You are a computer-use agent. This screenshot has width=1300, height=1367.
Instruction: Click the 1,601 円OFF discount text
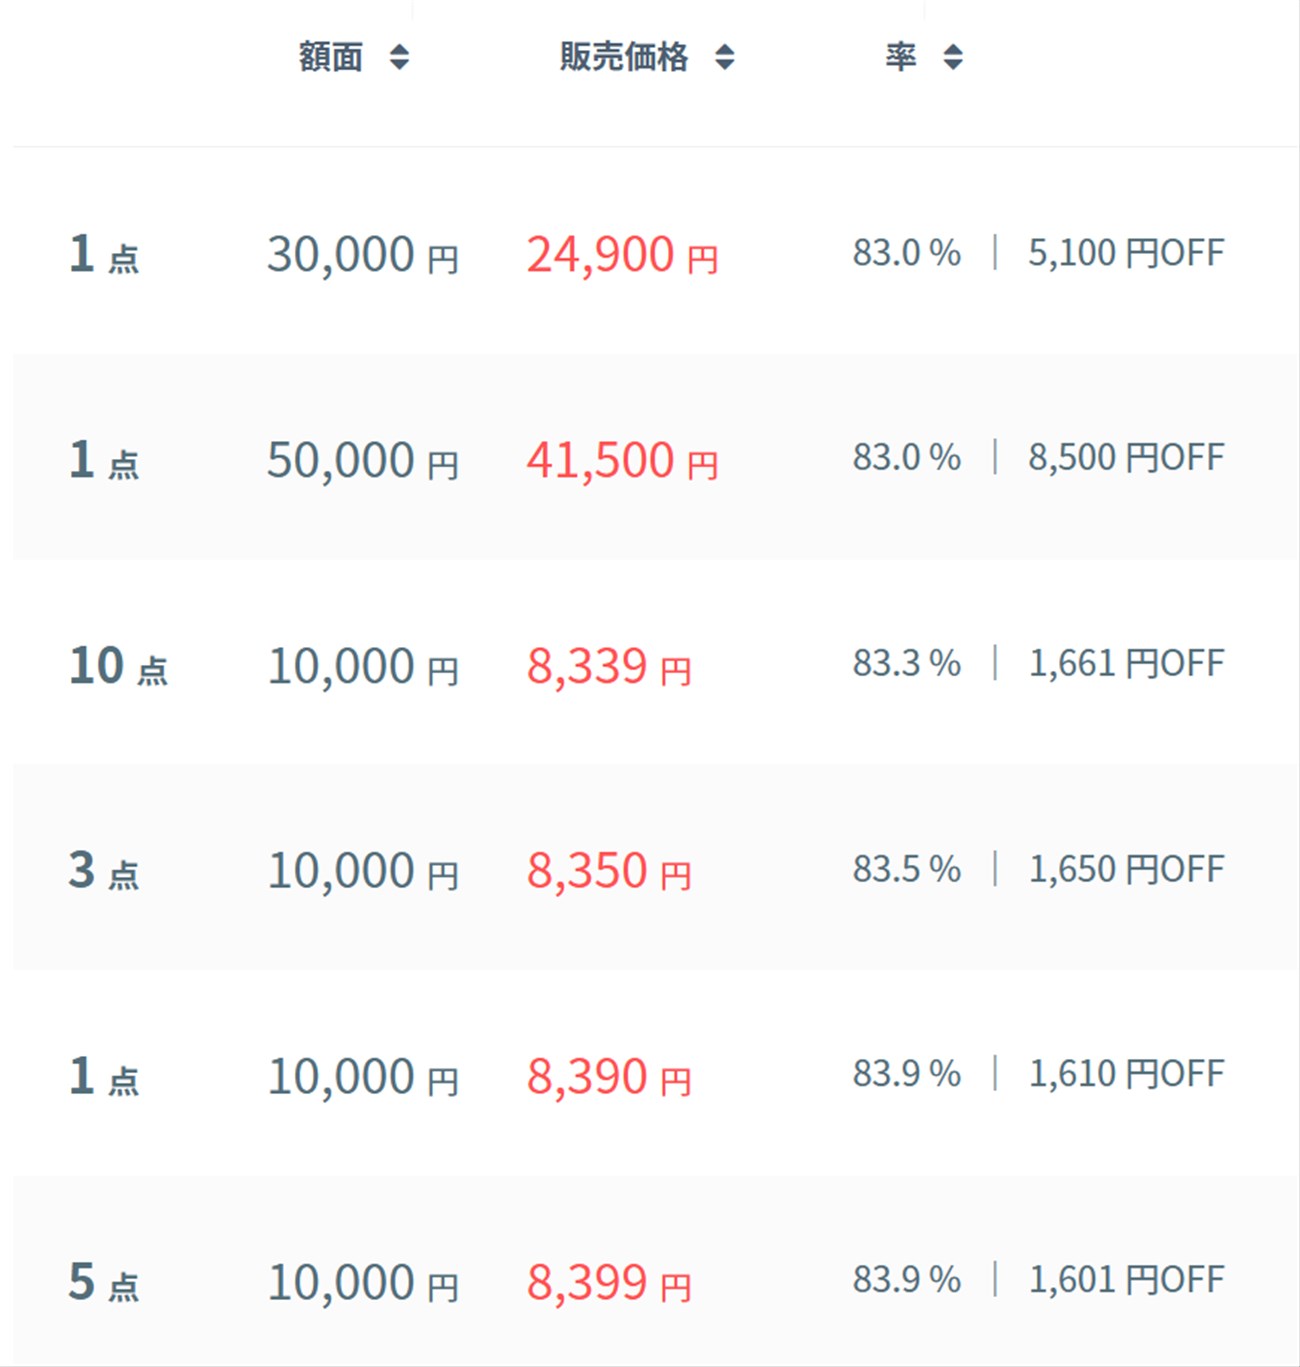pyautogui.click(x=1126, y=1279)
